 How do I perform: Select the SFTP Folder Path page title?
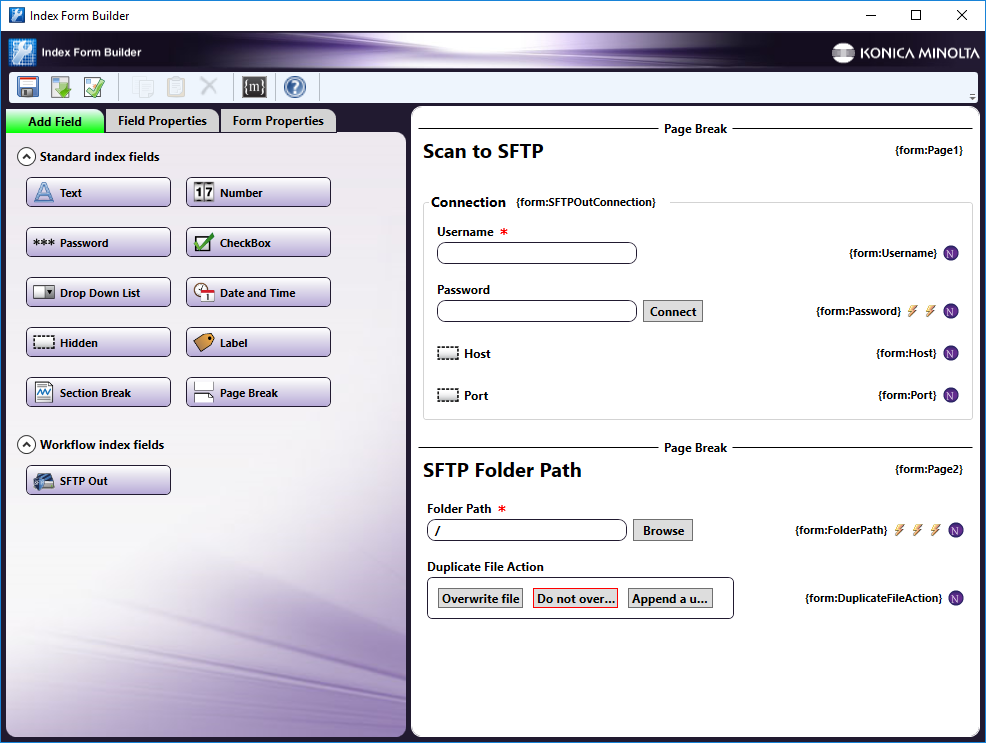(502, 470)
